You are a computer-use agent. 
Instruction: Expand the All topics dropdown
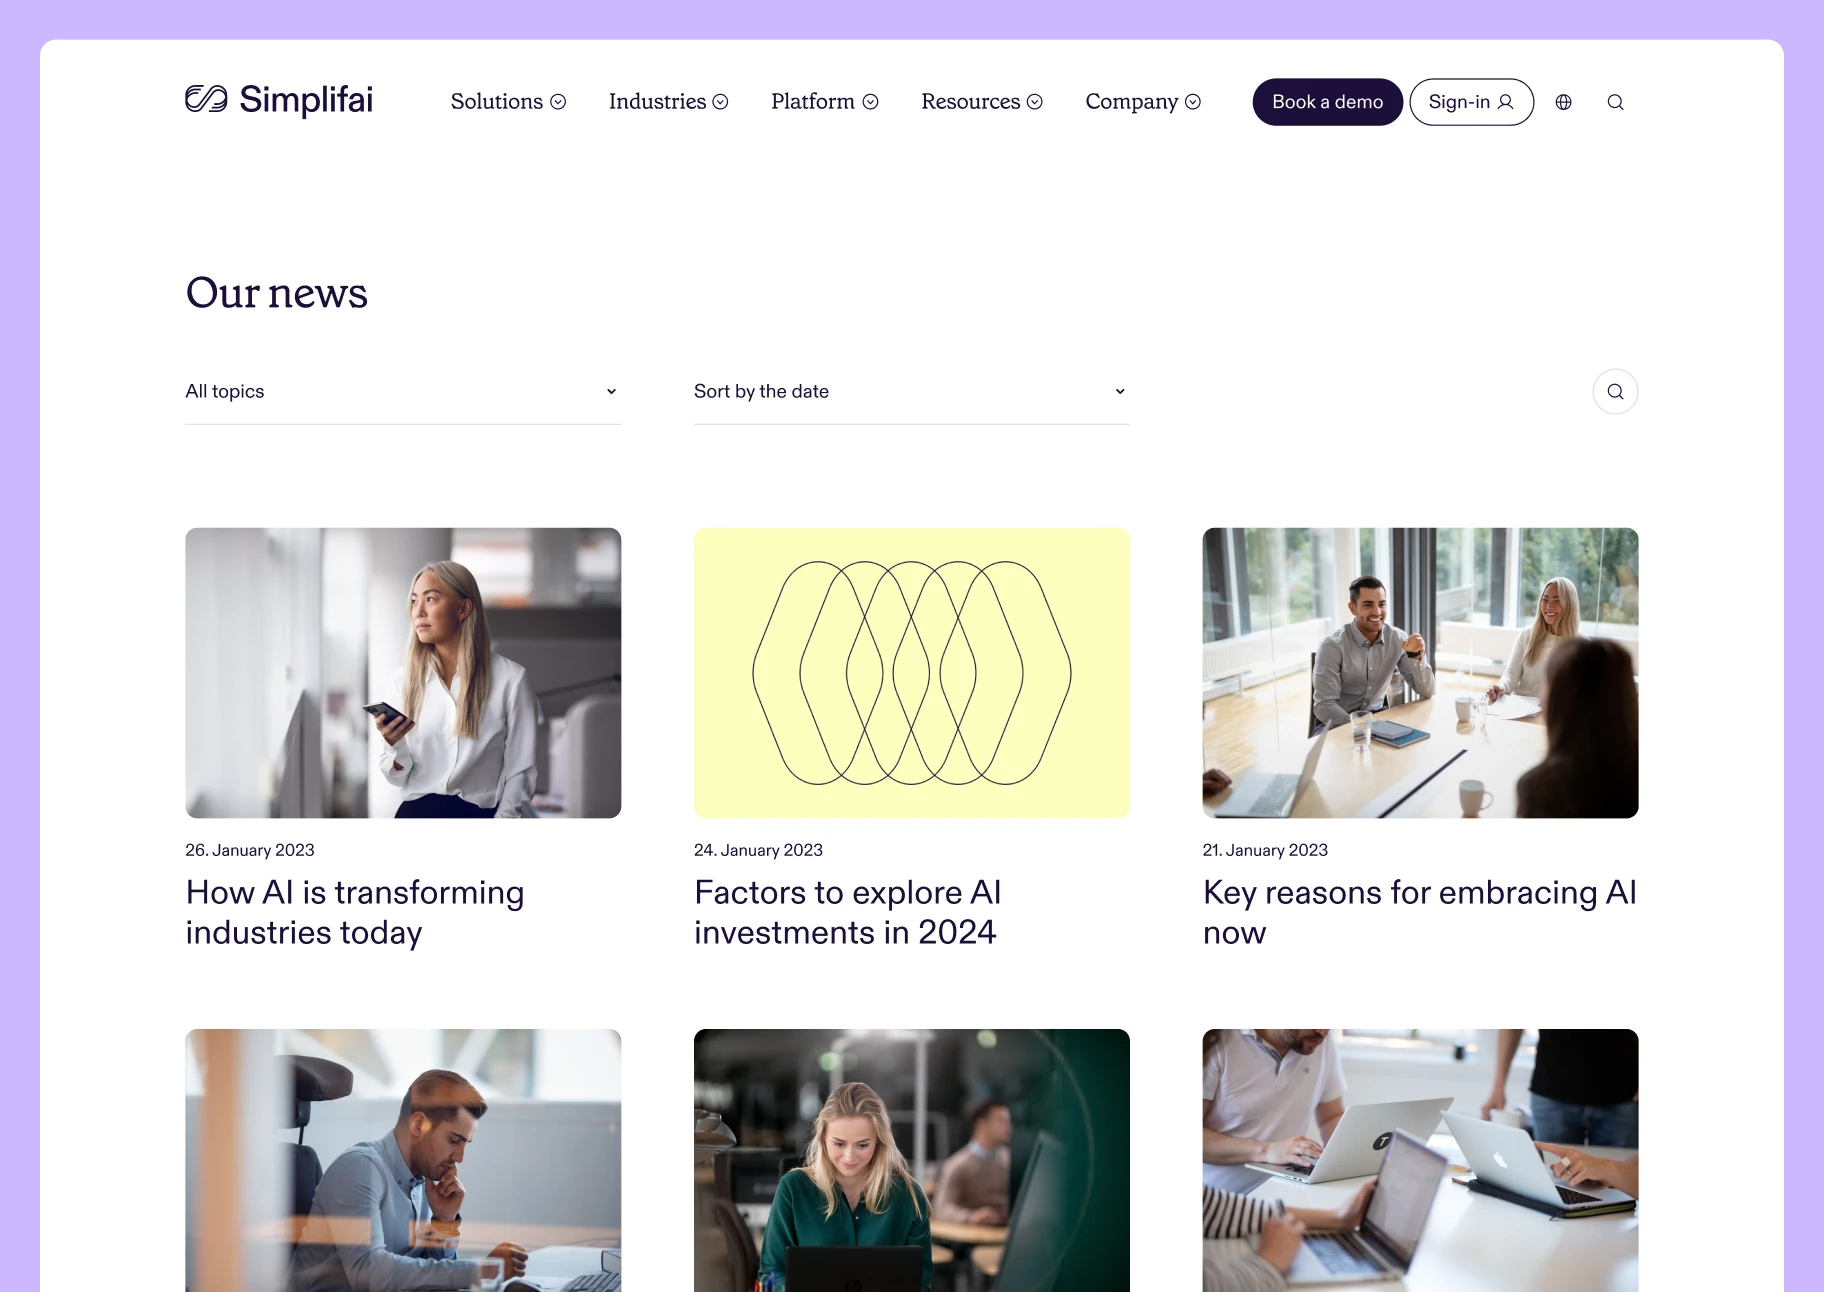click(403, 391)
